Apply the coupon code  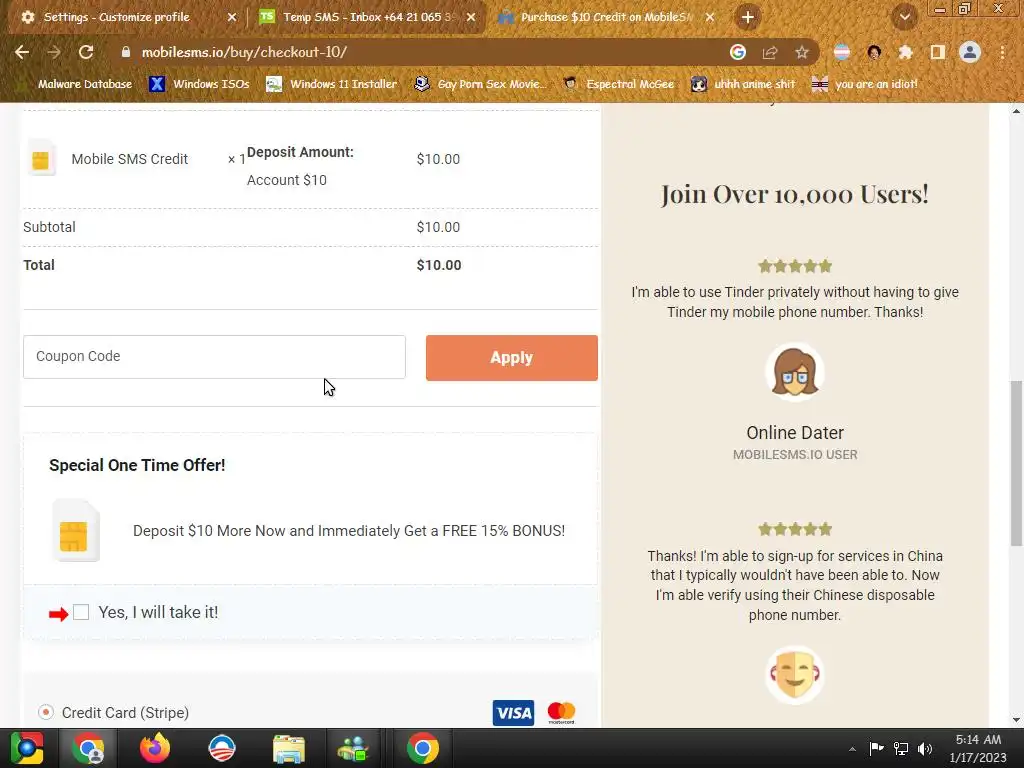tap(511, 358)
